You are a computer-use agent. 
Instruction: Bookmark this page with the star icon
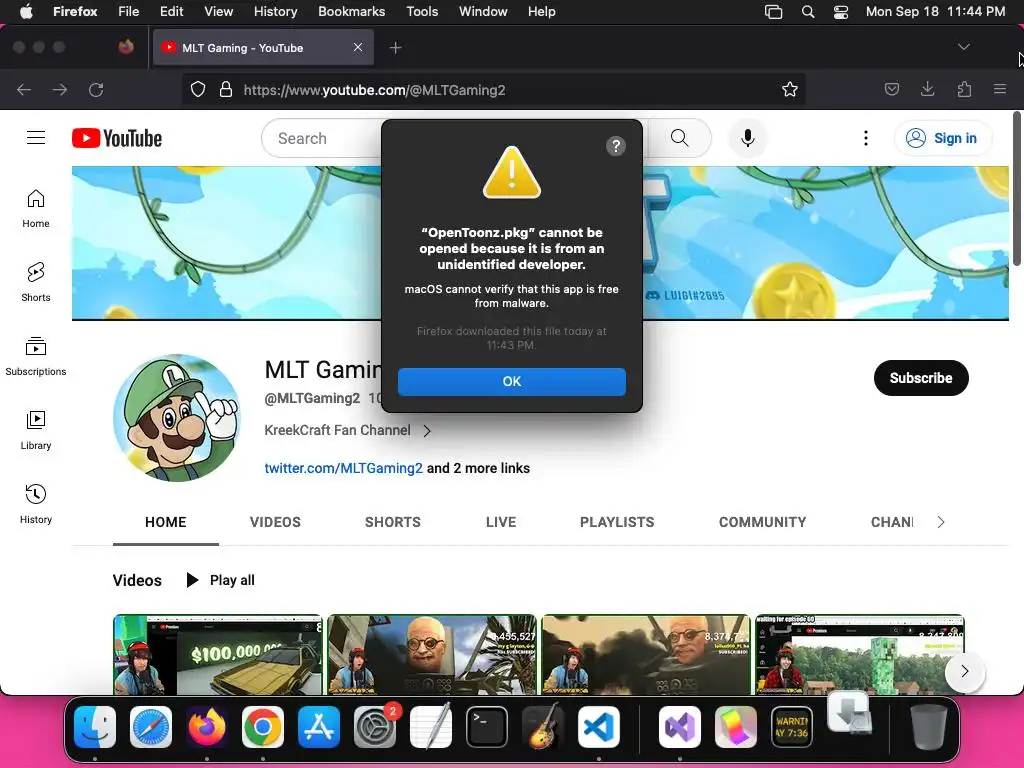tap(790, 89)
